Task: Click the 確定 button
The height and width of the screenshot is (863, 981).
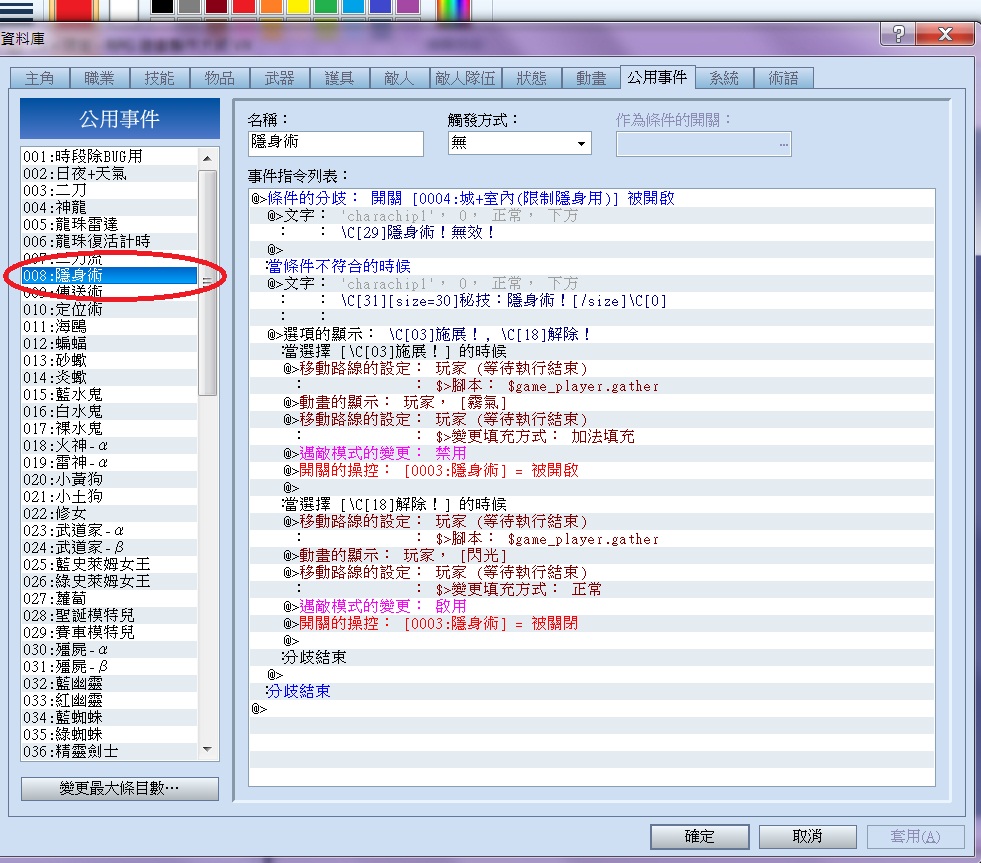Action: [x=699, y=836]
